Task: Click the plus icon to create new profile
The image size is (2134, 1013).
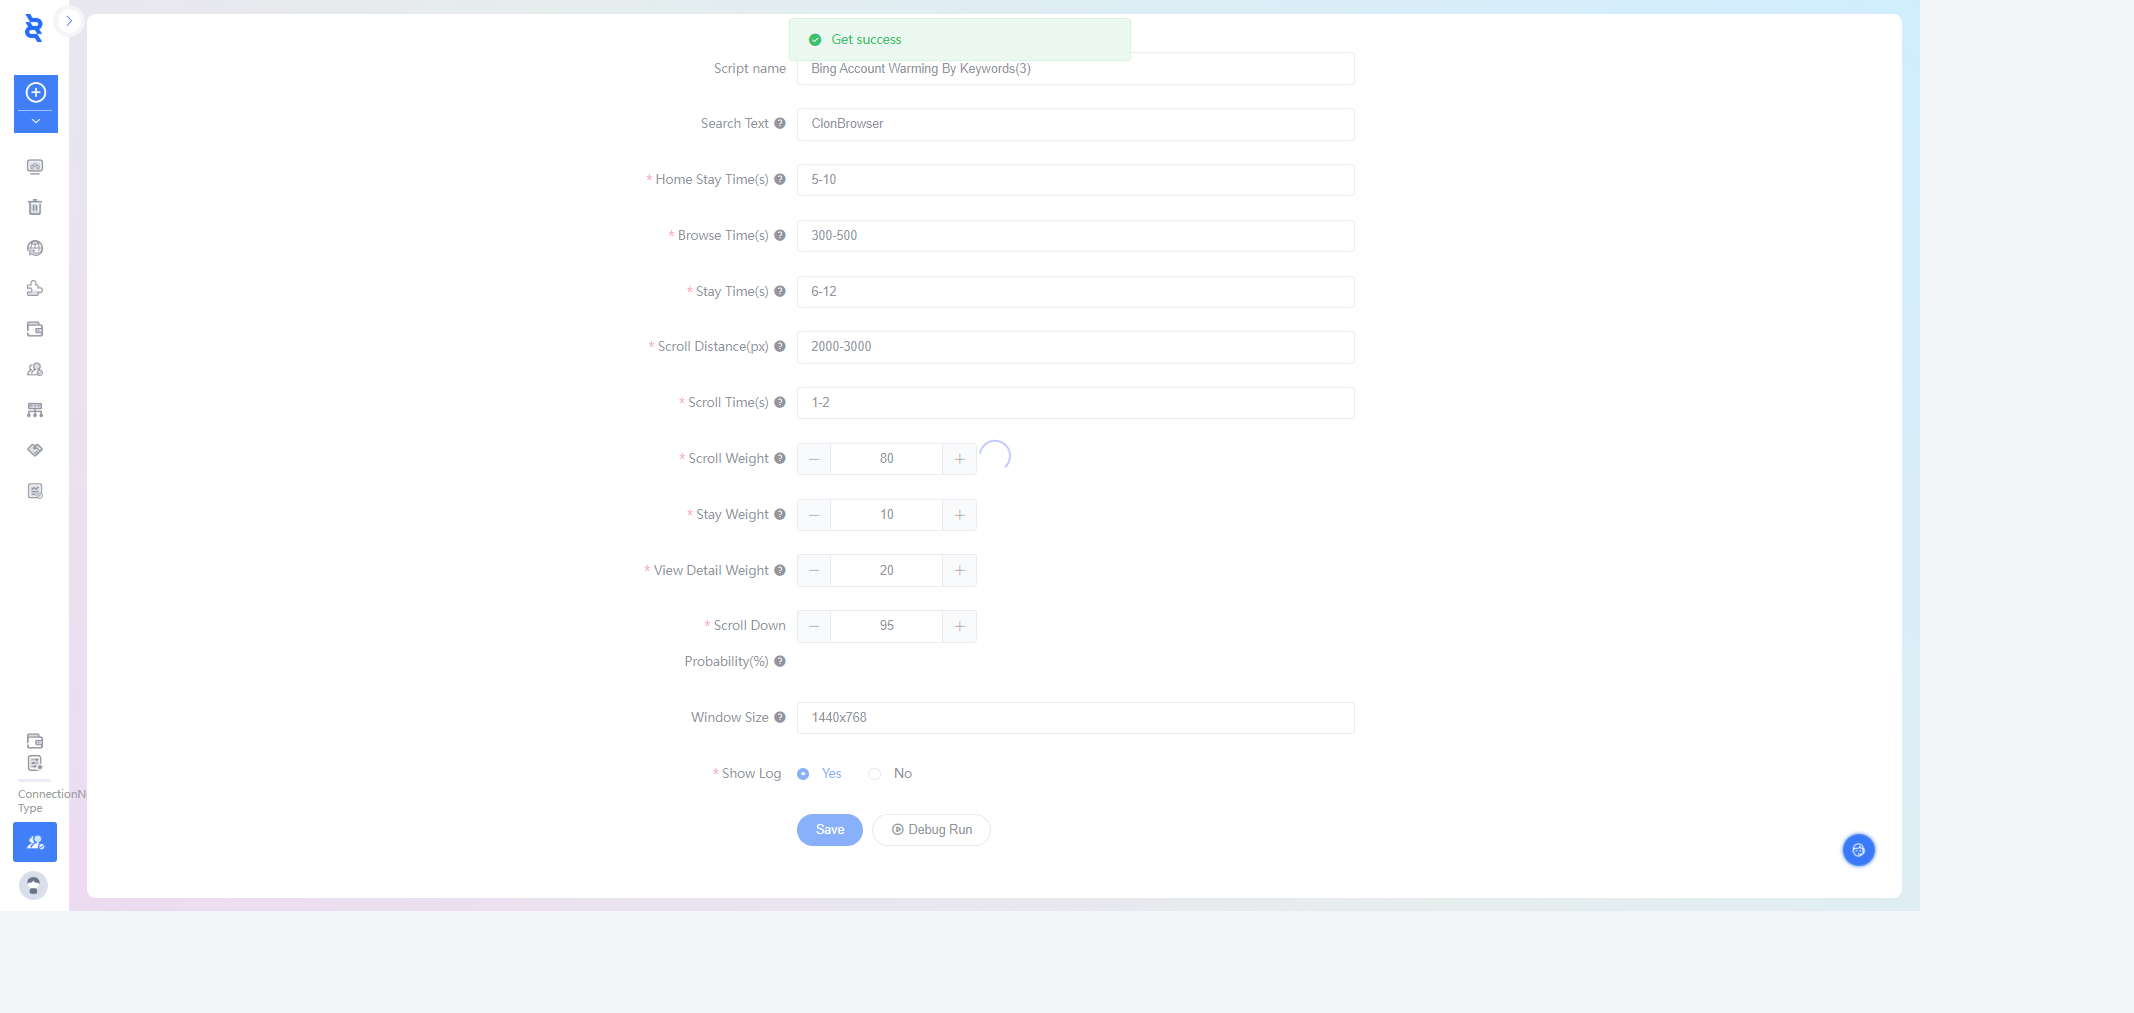Action: [x=36, y=93]
